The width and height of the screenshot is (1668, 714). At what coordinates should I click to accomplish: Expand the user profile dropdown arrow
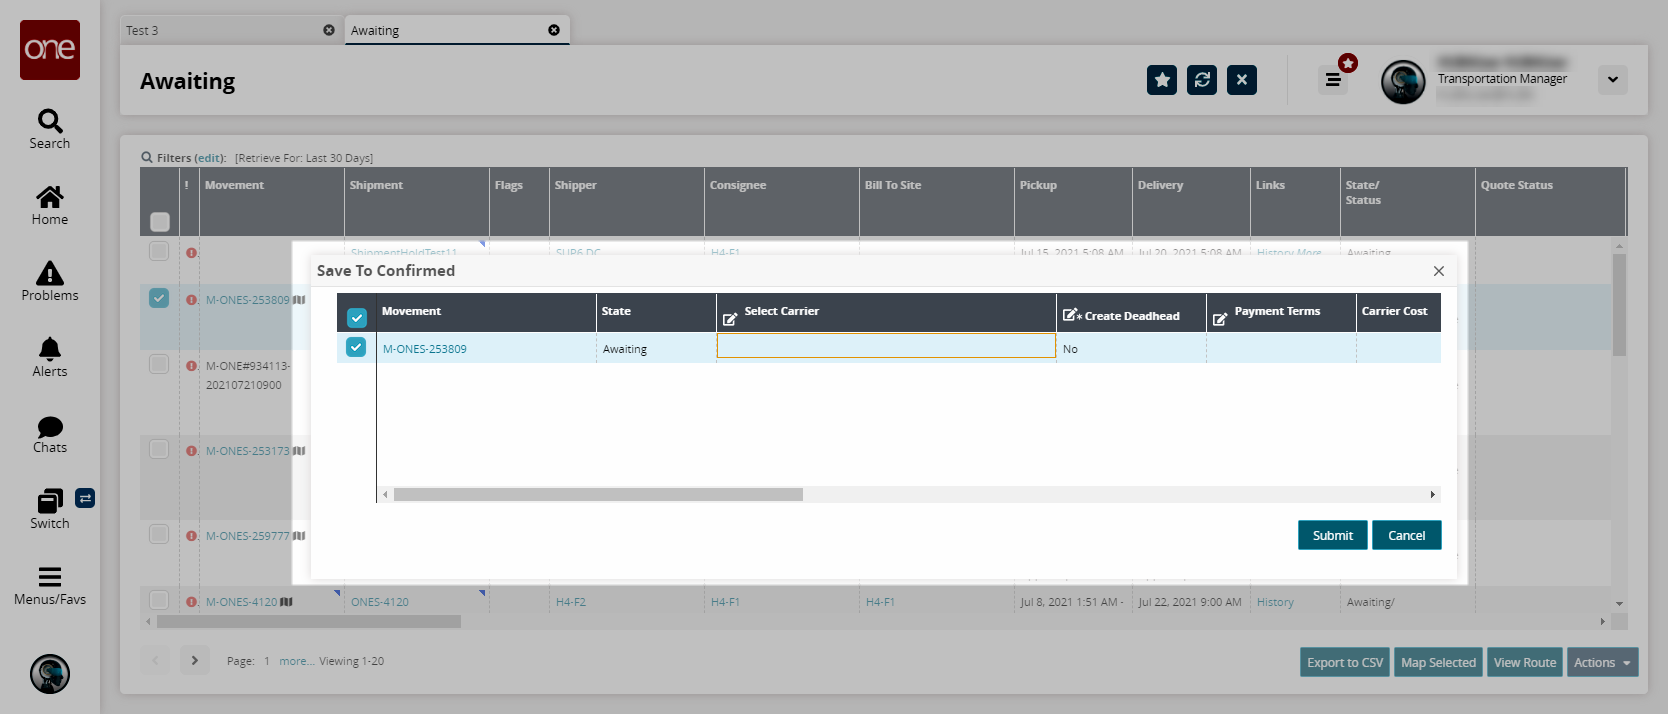[1612, 80]
